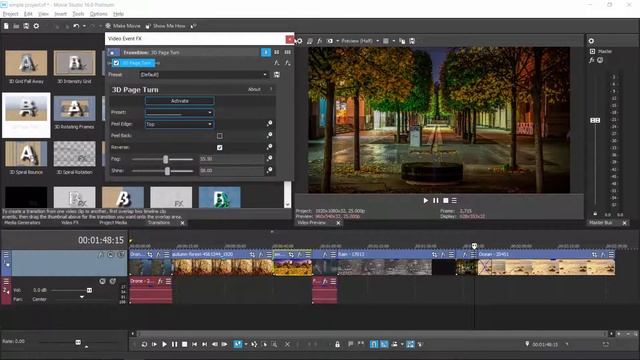Open the Project menu
This screenshot has height=360, width=640.
coord(11,14)
